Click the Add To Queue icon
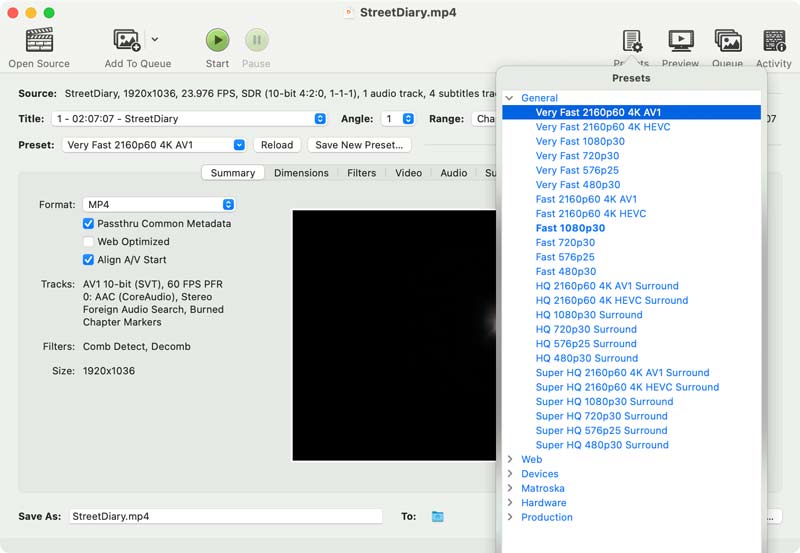 click(127, 40)
